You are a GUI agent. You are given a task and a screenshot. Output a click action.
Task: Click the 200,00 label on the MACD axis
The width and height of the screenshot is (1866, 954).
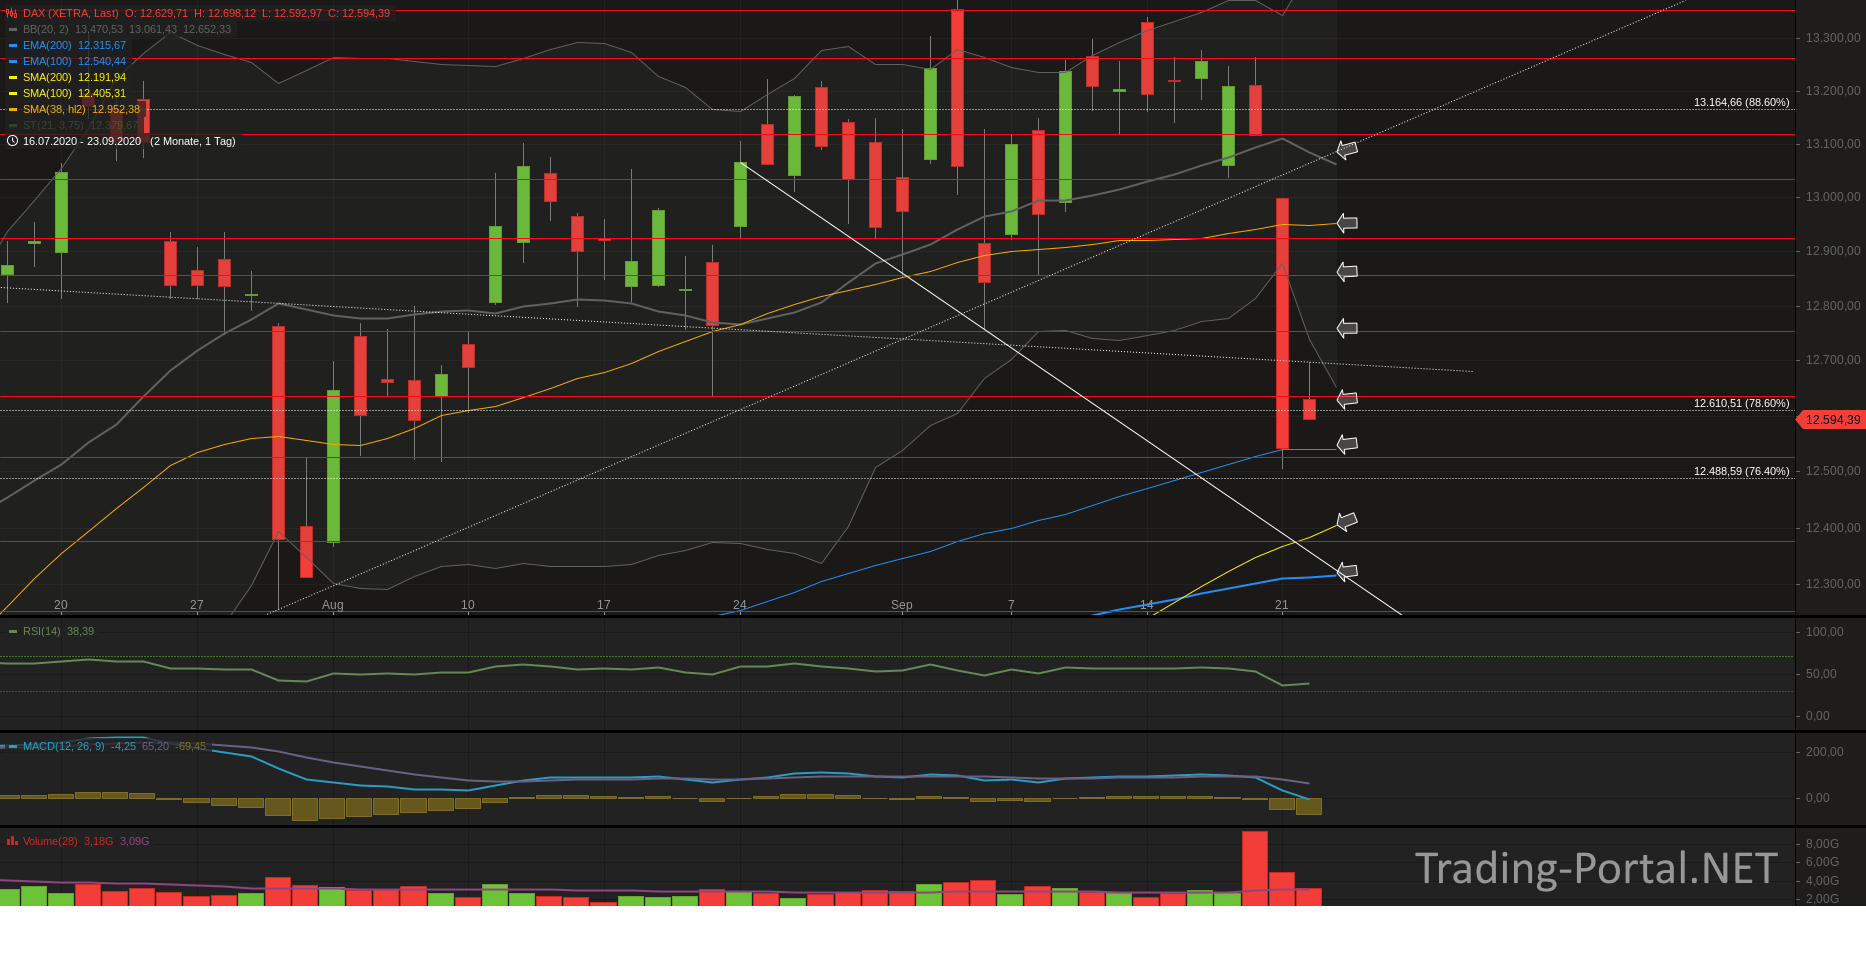click(x=1825, y=752)
